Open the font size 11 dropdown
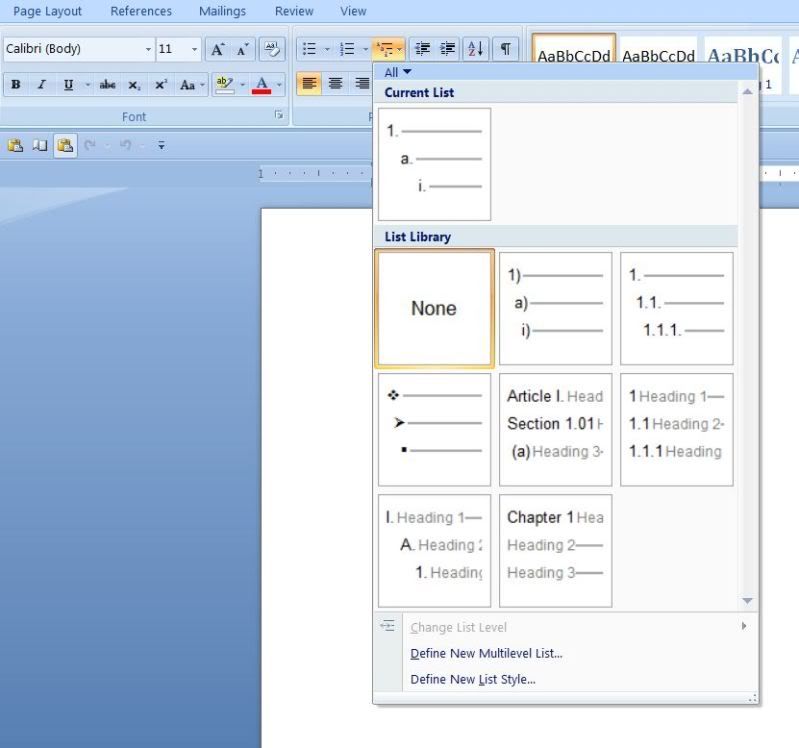The width and height of the screenshot is (799, 748). pos(194,49)
